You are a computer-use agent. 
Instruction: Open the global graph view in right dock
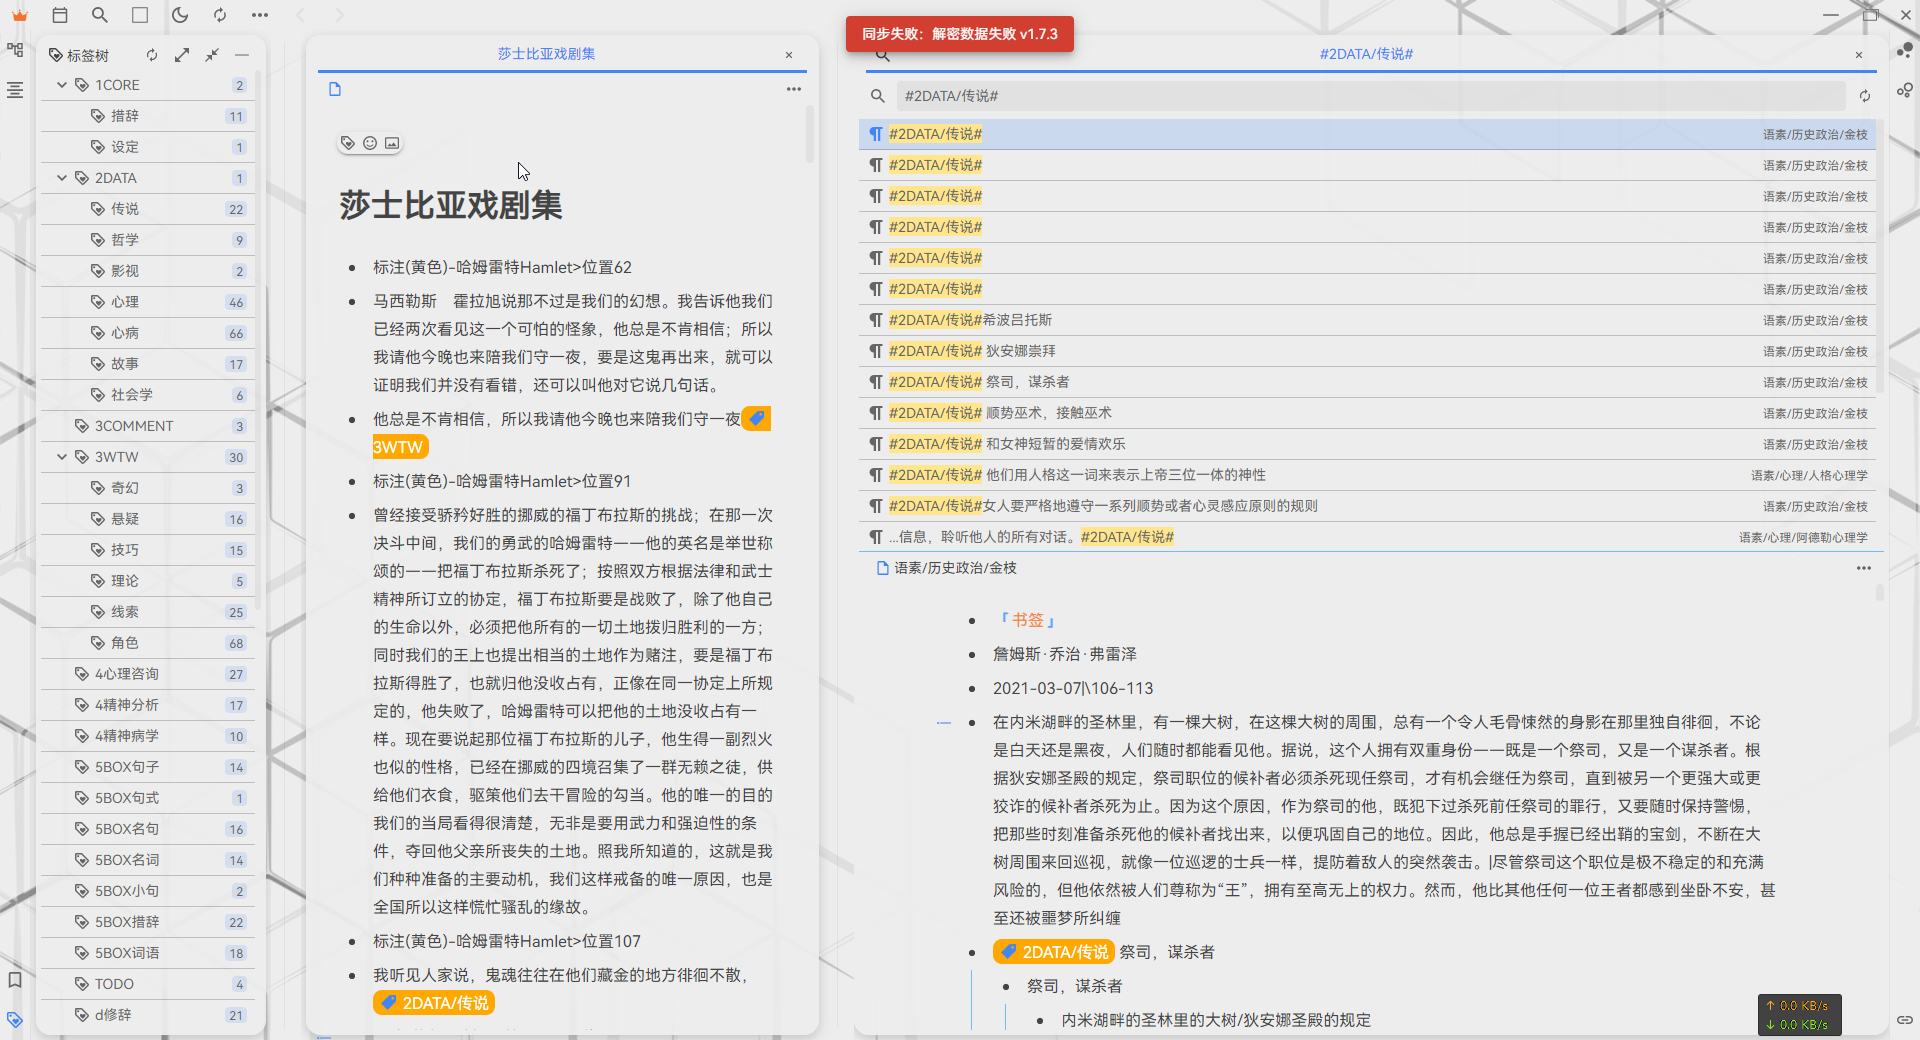tap(1905, 50)
